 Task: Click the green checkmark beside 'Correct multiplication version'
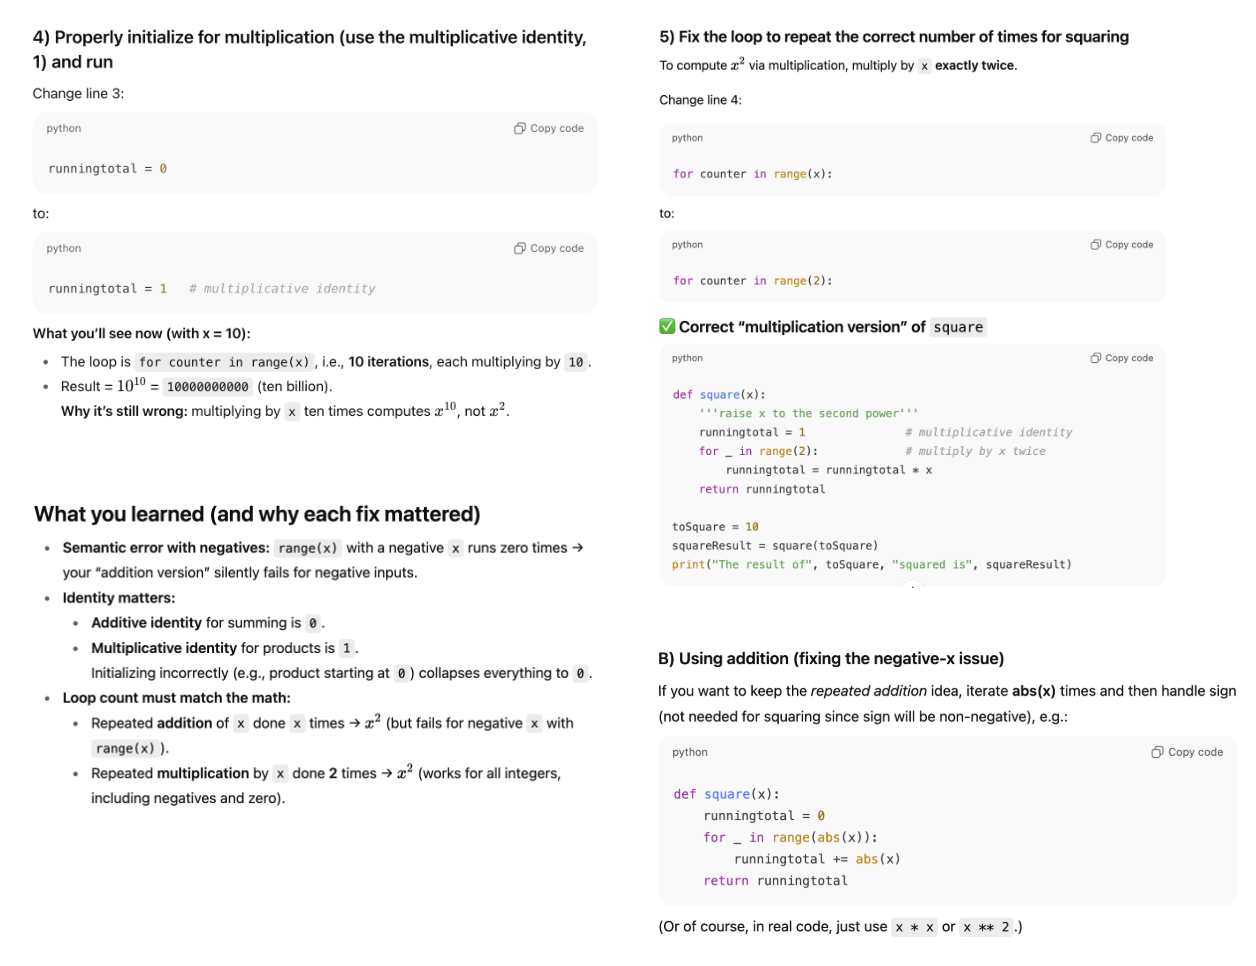pyautogui.click(x=667, y=327)
